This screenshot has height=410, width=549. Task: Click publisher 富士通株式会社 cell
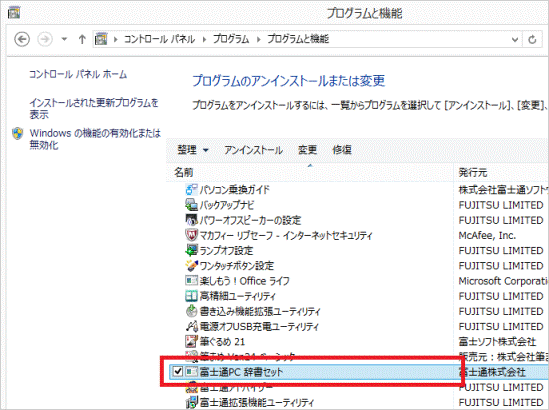click(492, 372)
